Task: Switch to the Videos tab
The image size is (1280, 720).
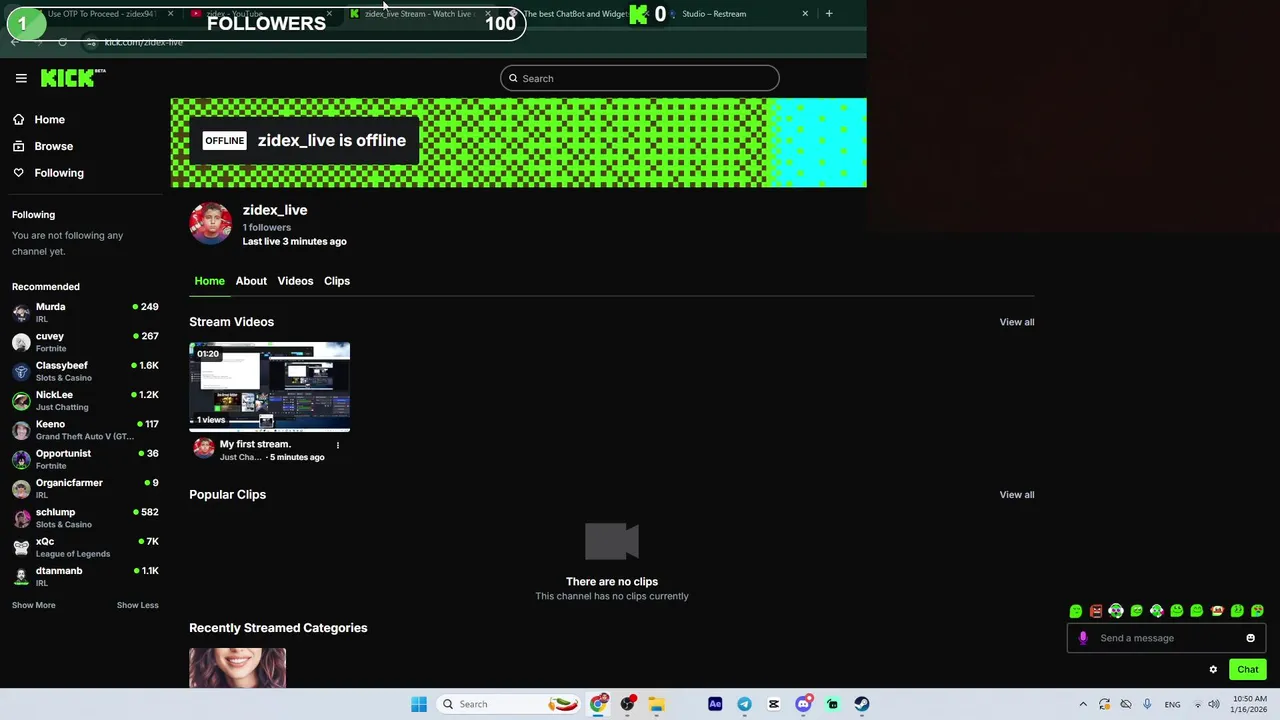Action: point(295,281)
